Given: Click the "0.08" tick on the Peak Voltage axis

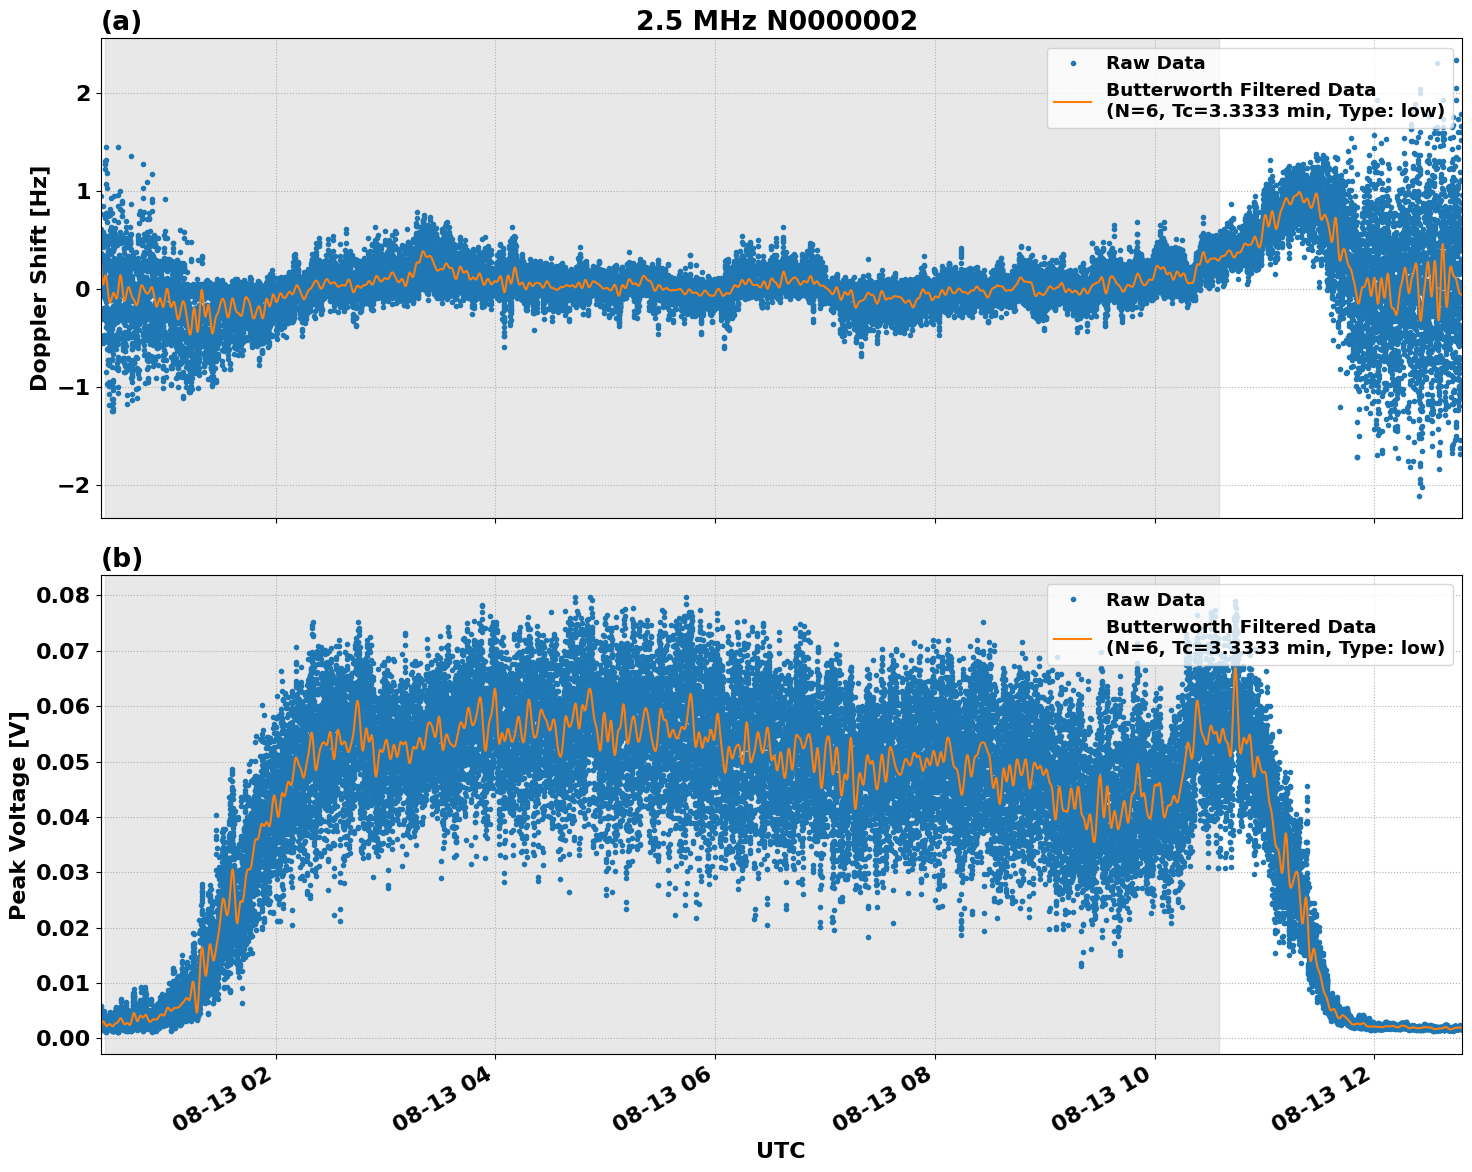Looking at the screenshot, I should point(65,596).
